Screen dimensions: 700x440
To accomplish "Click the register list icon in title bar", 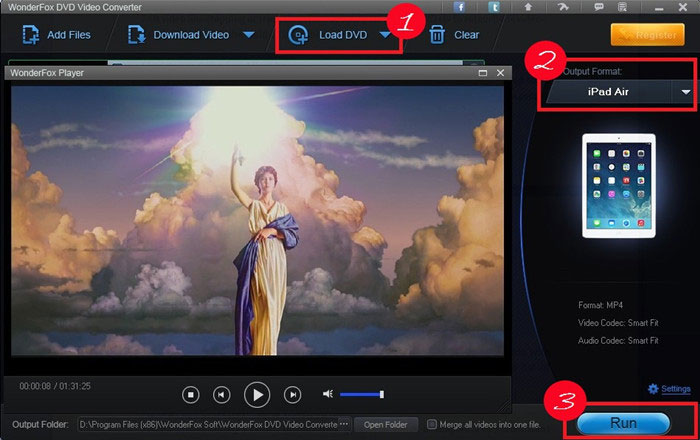I will point(622,7).
